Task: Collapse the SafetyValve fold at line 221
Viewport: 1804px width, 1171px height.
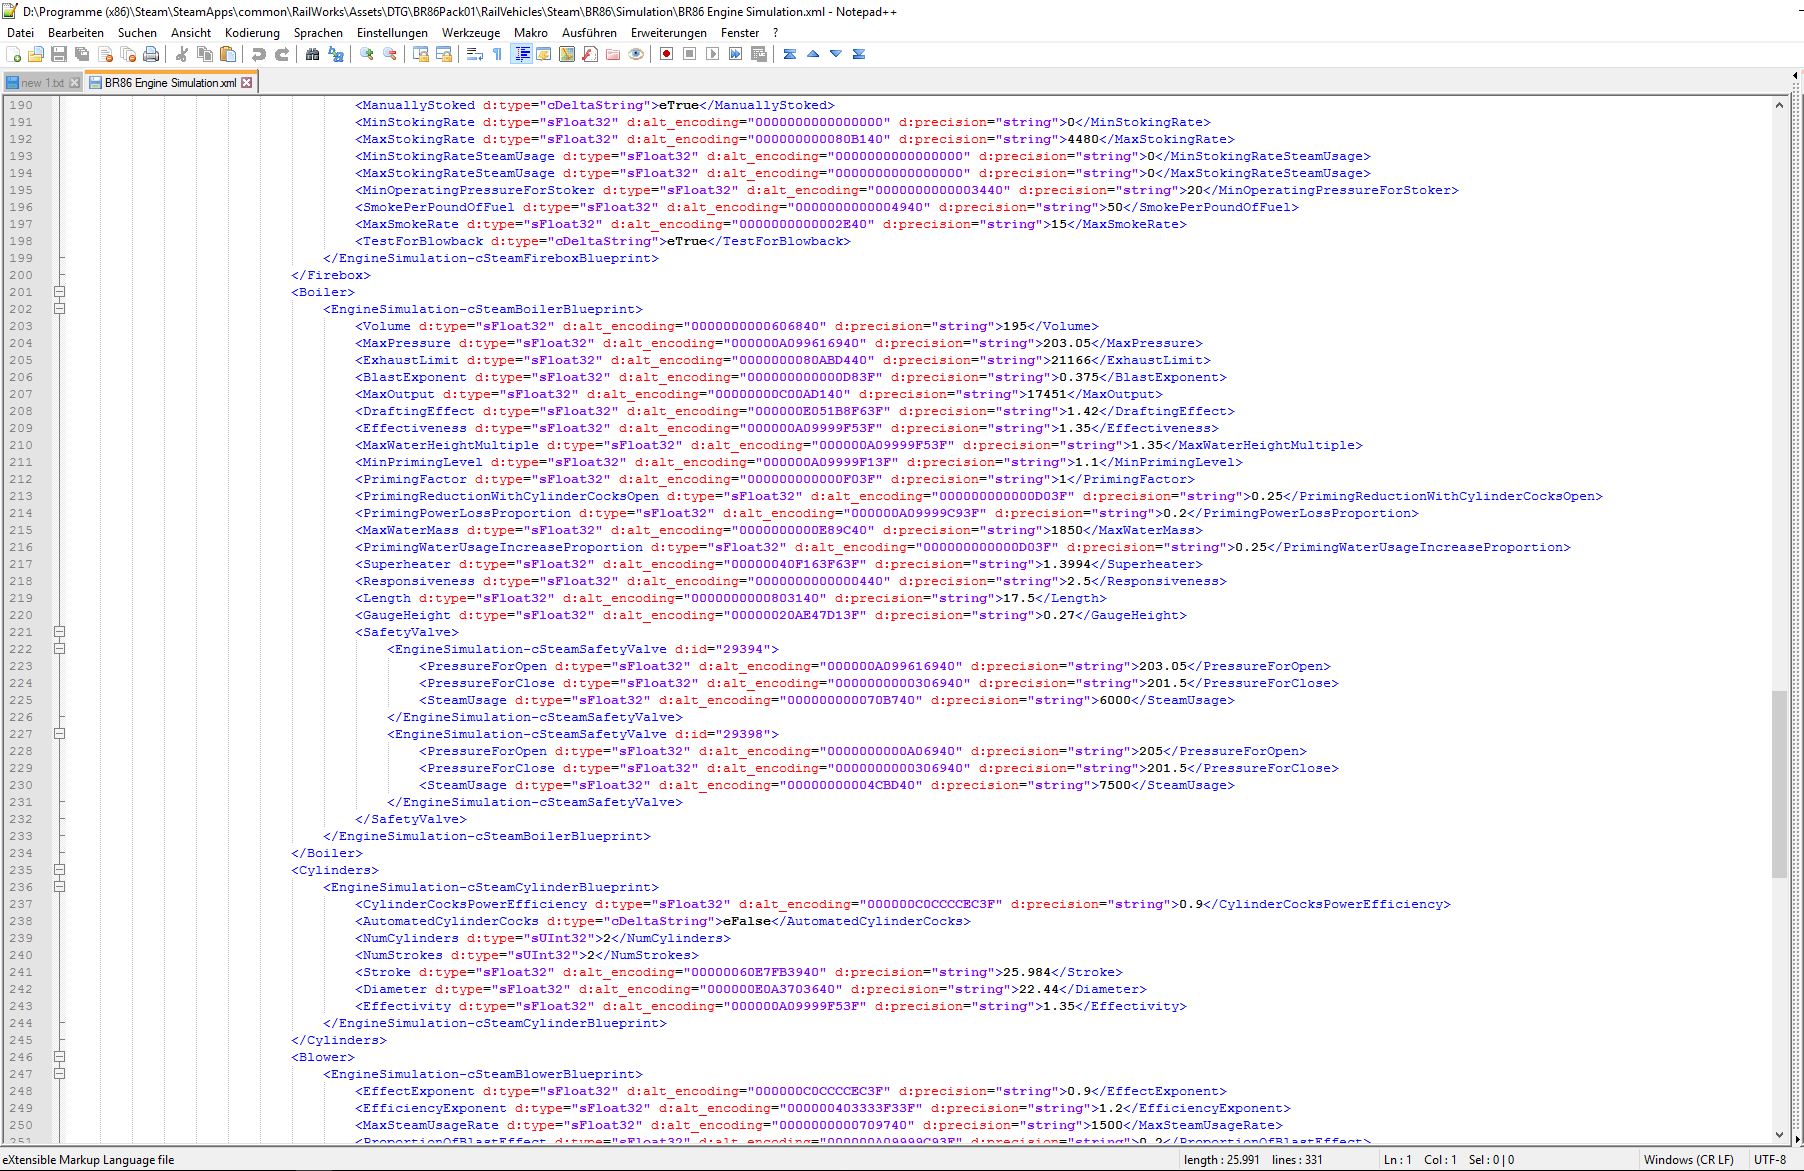Action: (x=59, y=632)
